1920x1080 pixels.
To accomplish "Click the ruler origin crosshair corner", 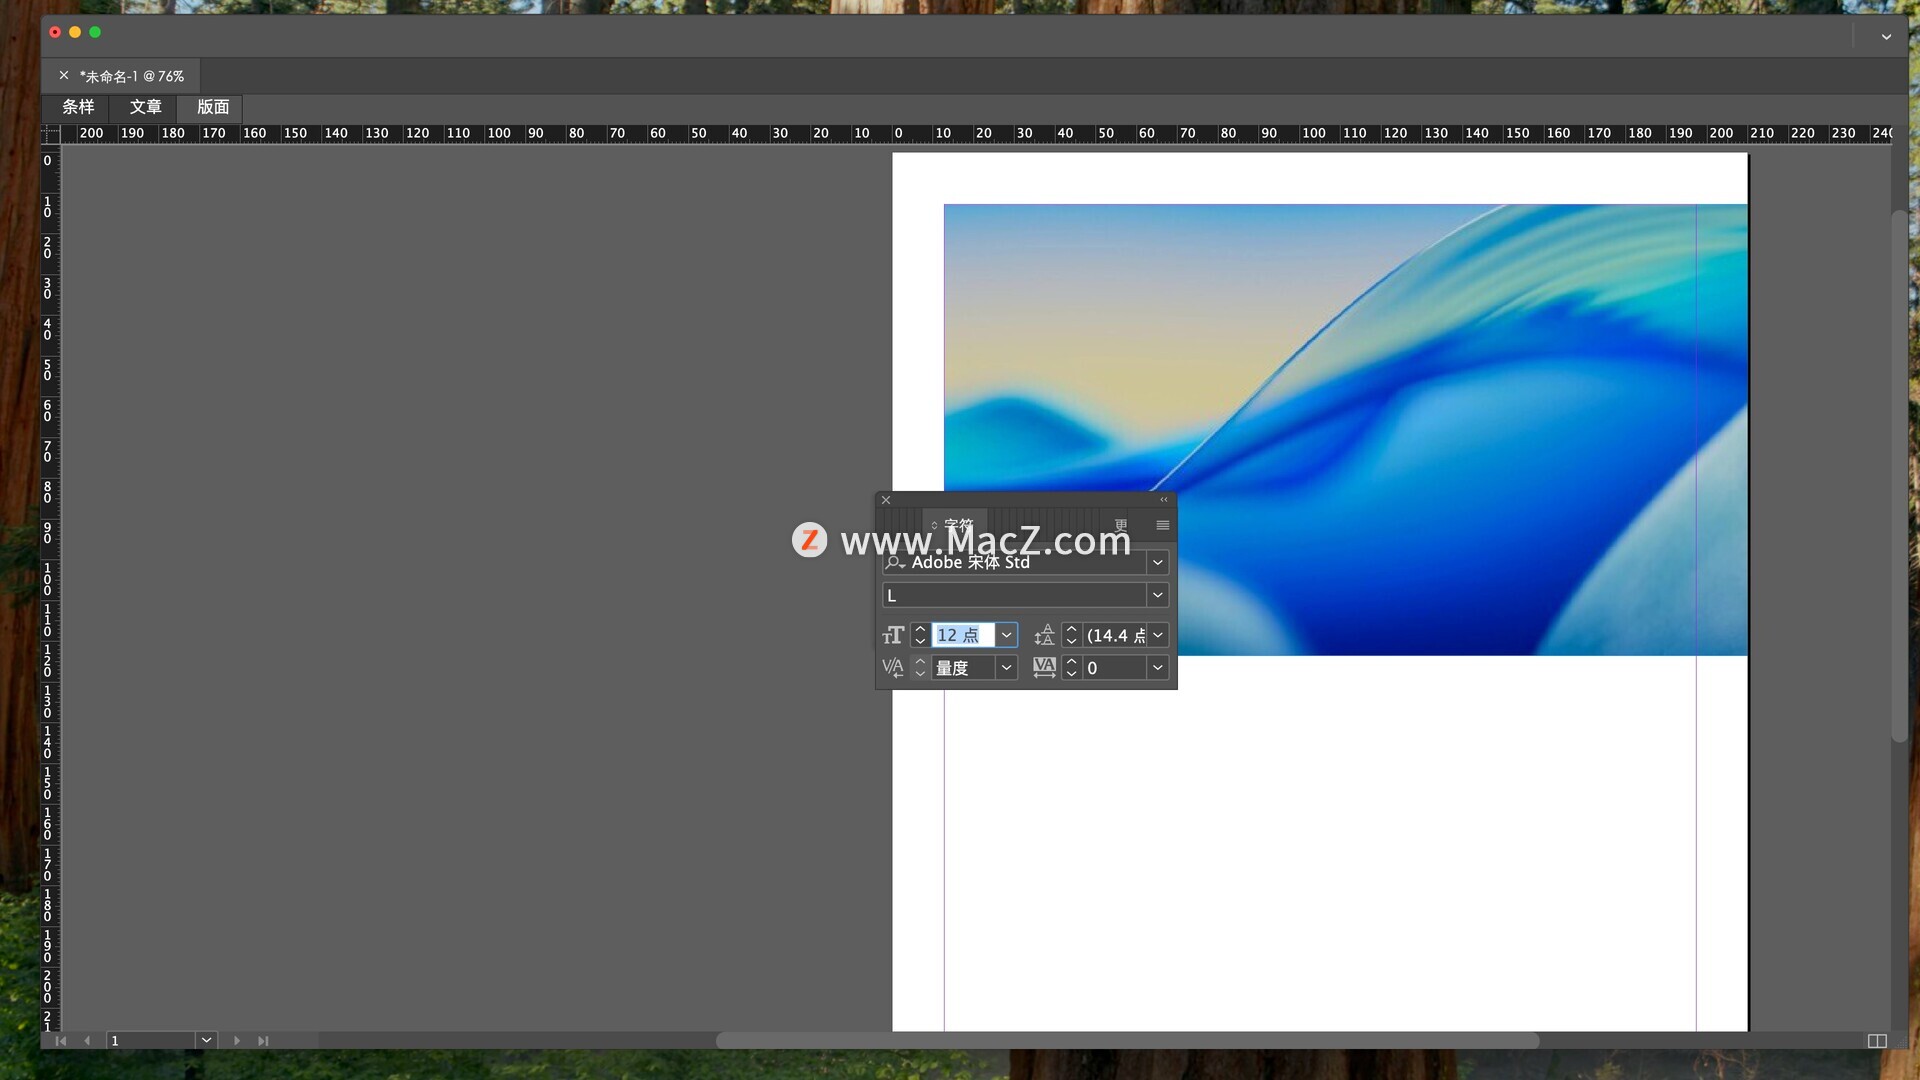I will pyautogui.click(x=50, y=134).
